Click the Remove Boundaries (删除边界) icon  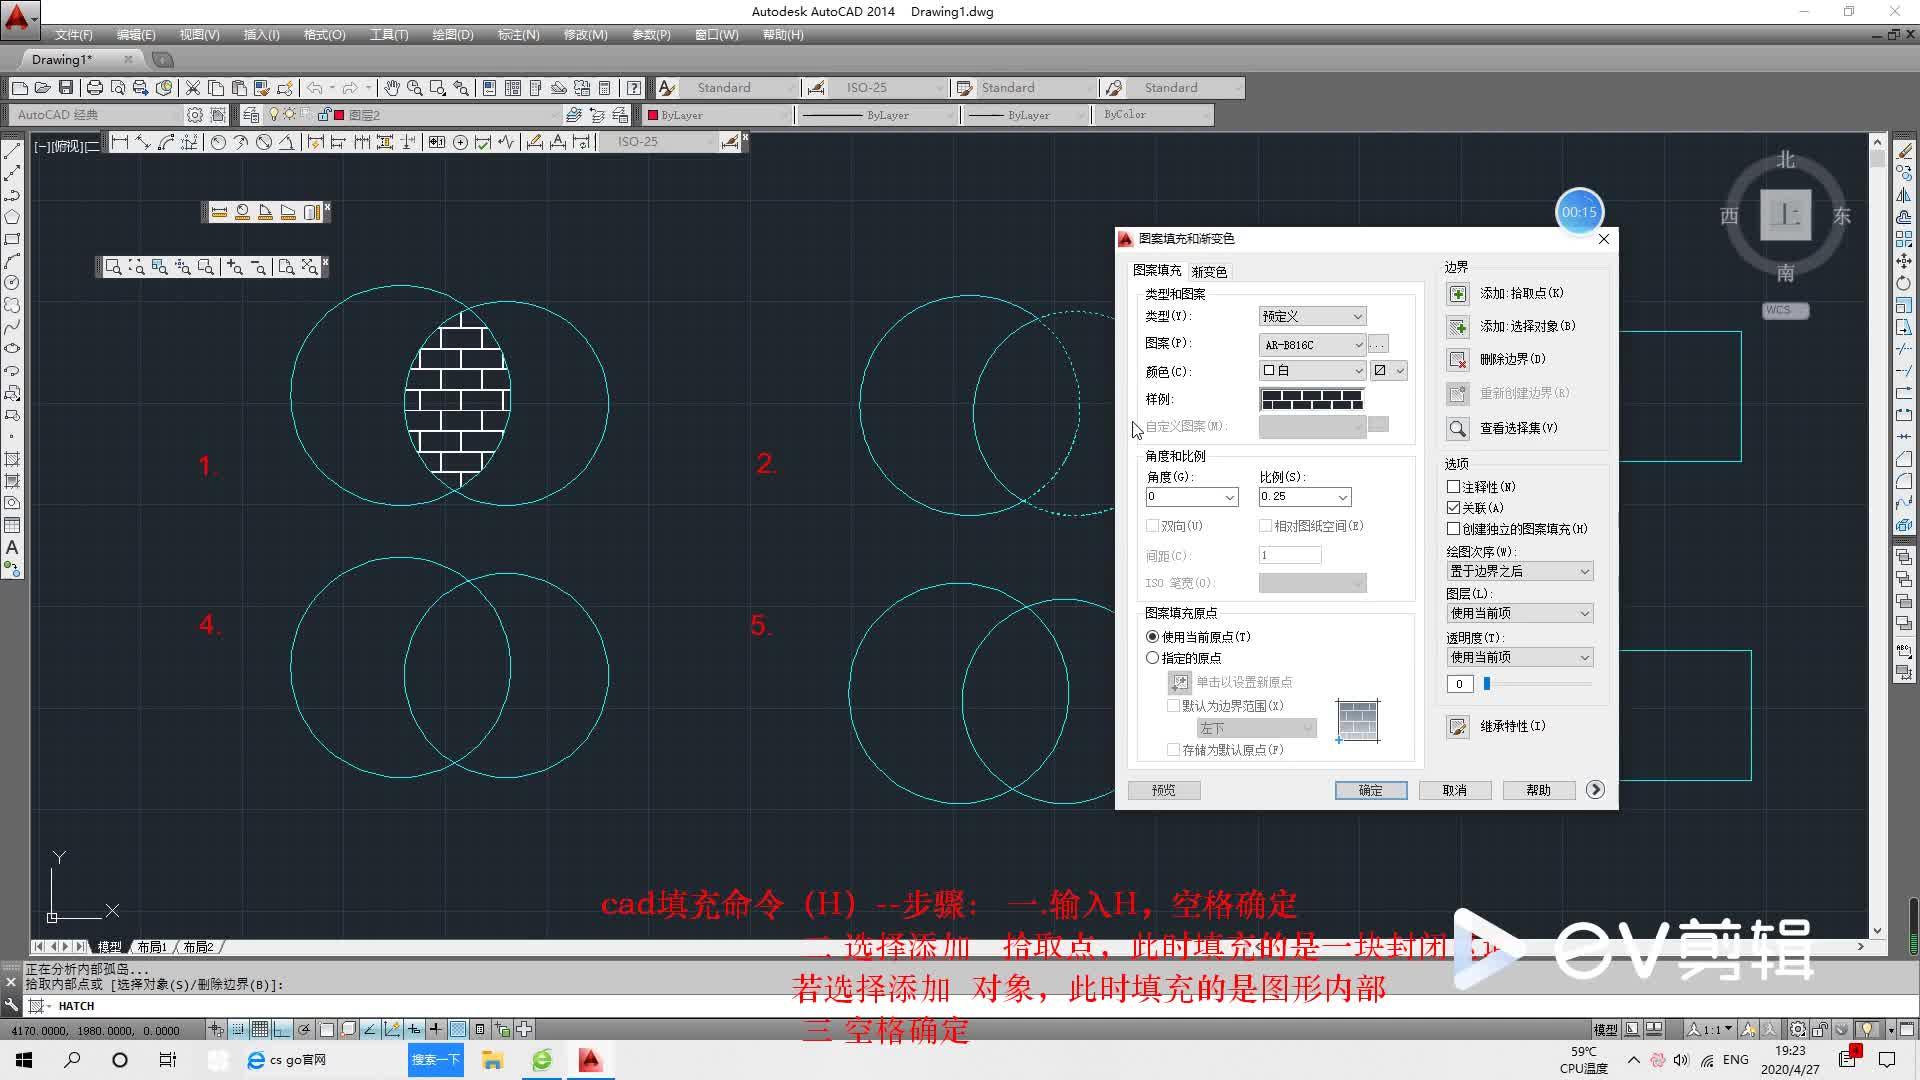1458,360
